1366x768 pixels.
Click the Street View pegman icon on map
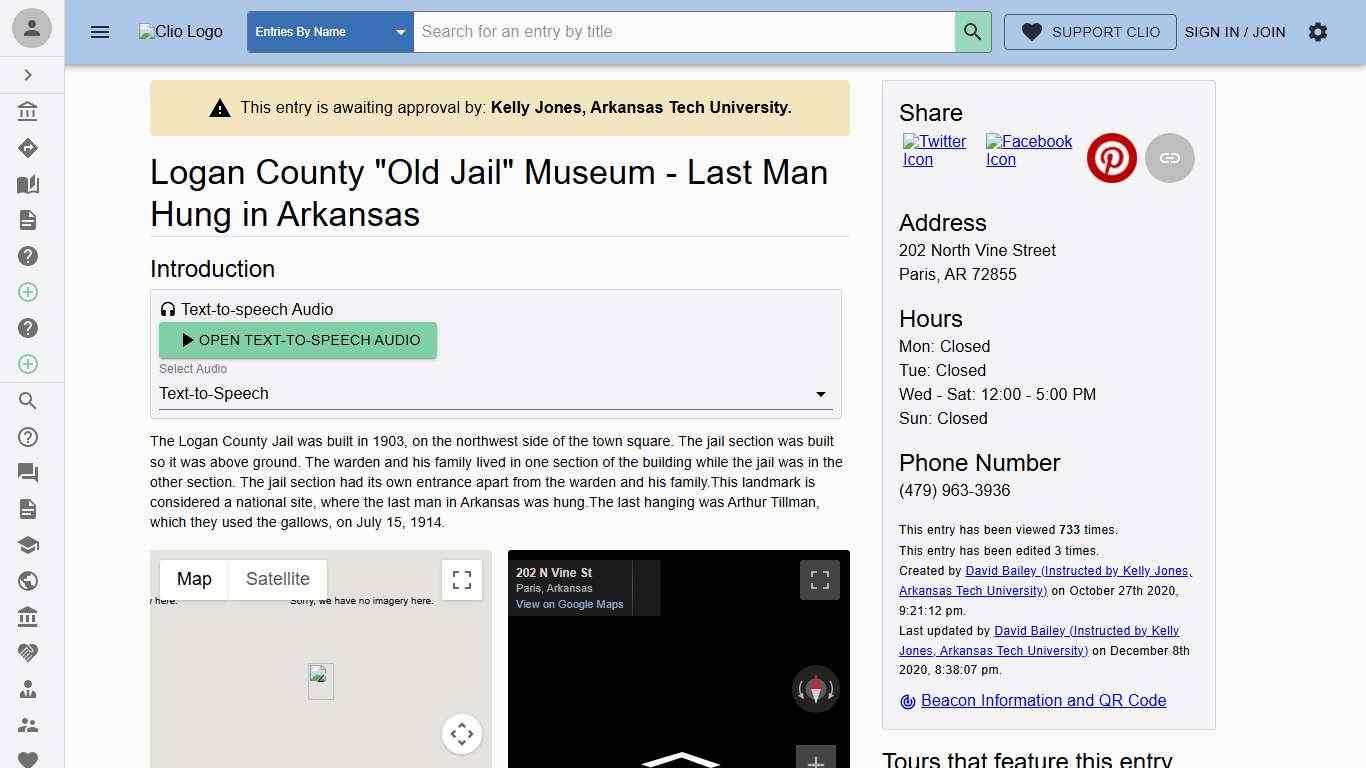pyautogui.click(x=815, y=689)
